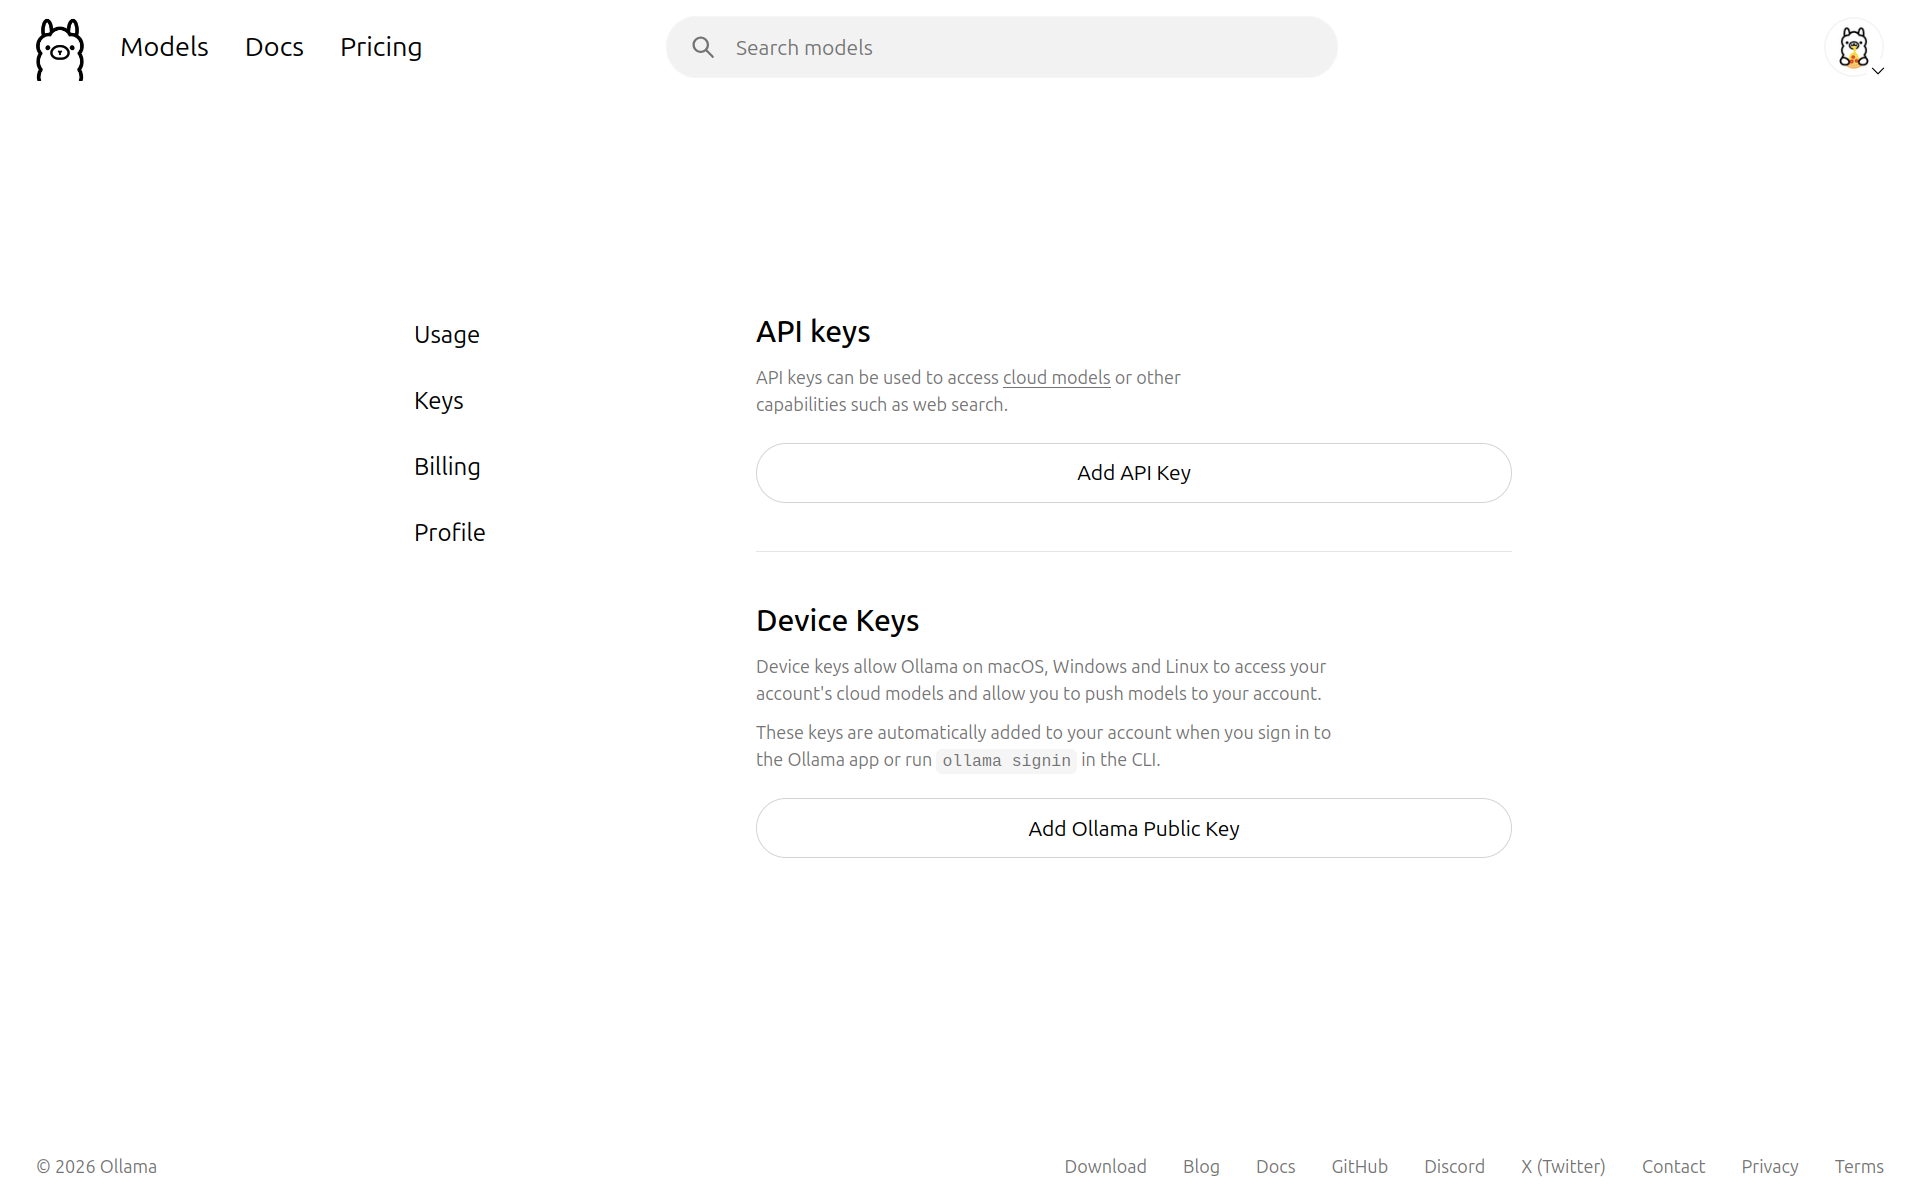Open the X (Twitter) footer link
This screenshot has width=1920, height=1200.
1563,1166
